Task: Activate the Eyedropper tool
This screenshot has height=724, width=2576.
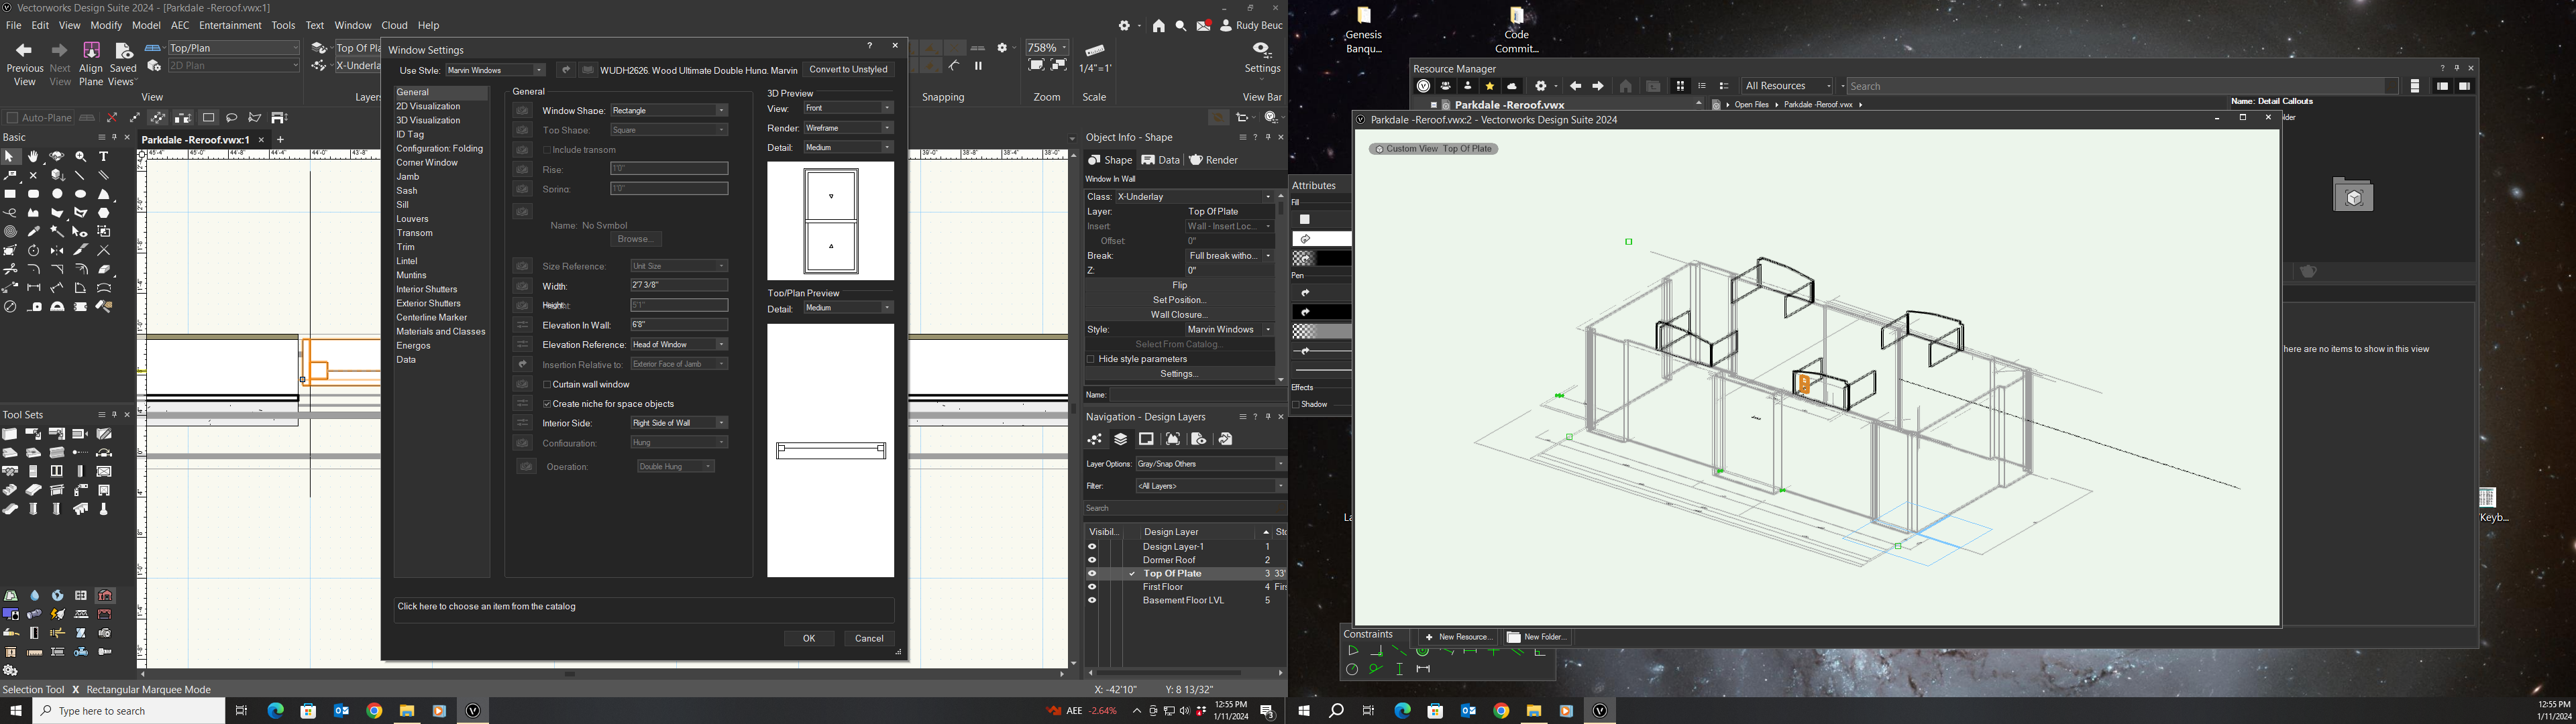Action: (x=33, y=231)
